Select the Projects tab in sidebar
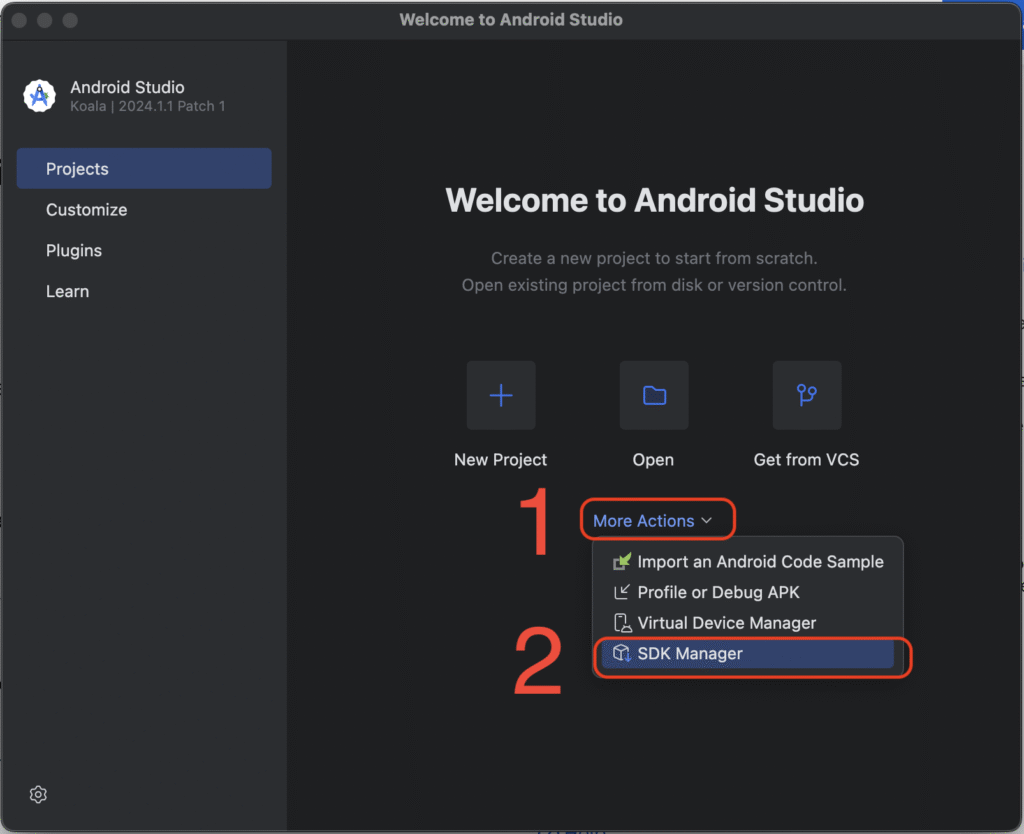 coord(144,168)
